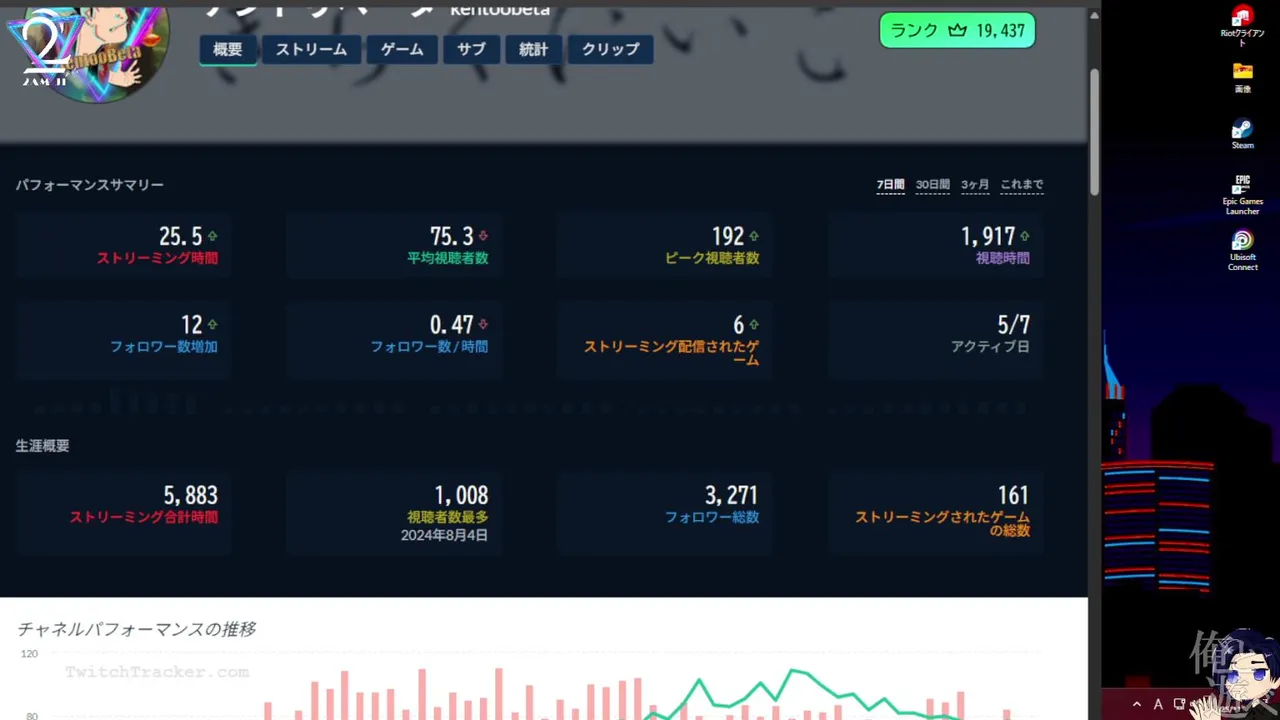
Task: Click the 0.47 フォロワー数/時間 stat
Action: (394, 339)
